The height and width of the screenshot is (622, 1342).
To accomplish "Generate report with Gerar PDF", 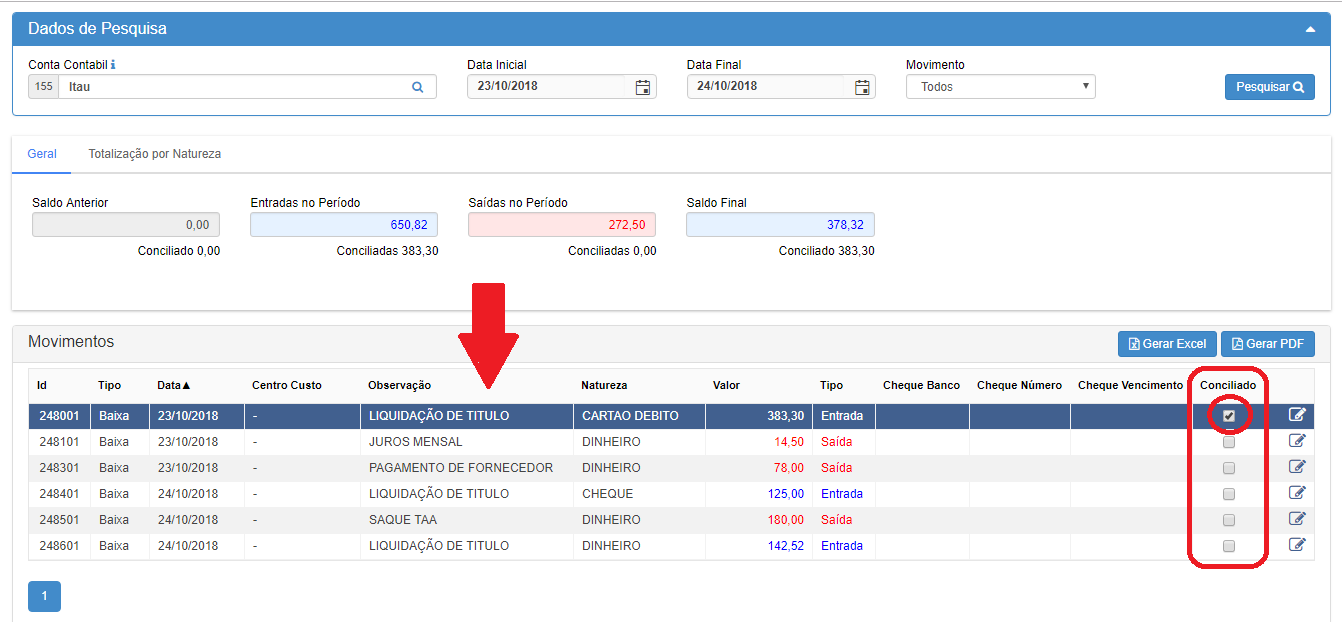I will [1268, 344].
